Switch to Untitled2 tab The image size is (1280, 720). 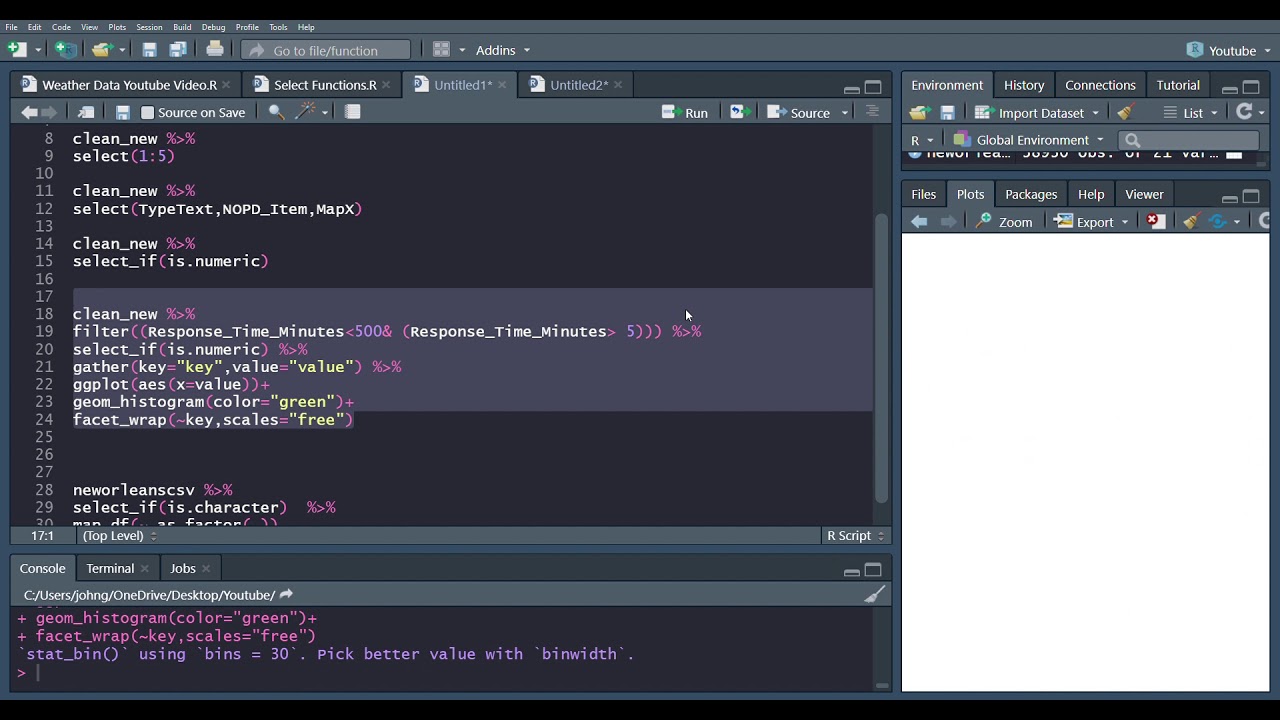(x=579, y=85)
